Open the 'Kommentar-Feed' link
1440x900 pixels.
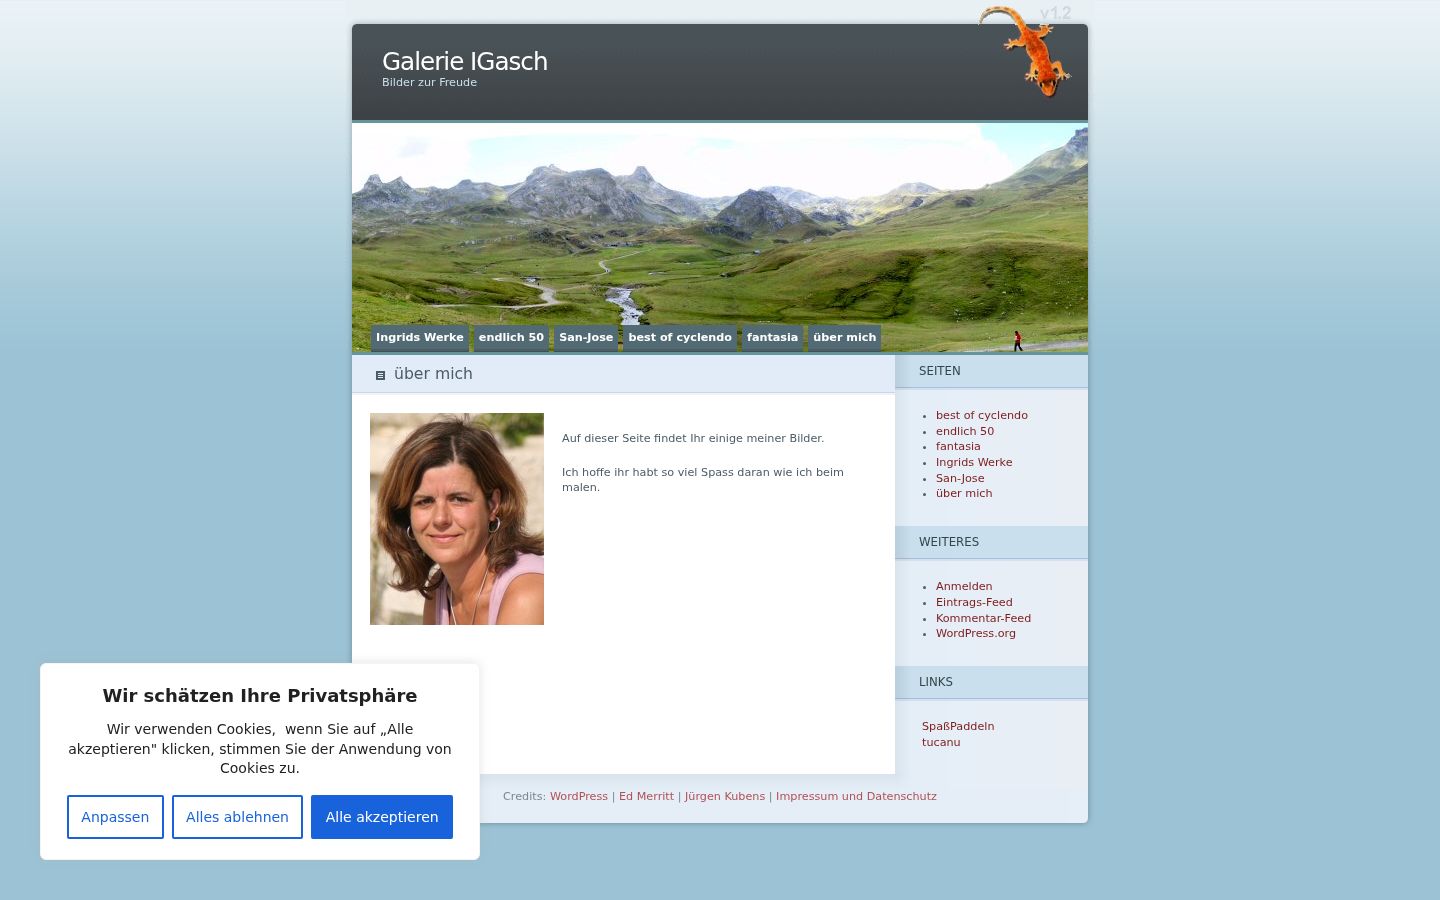[983, 618]
